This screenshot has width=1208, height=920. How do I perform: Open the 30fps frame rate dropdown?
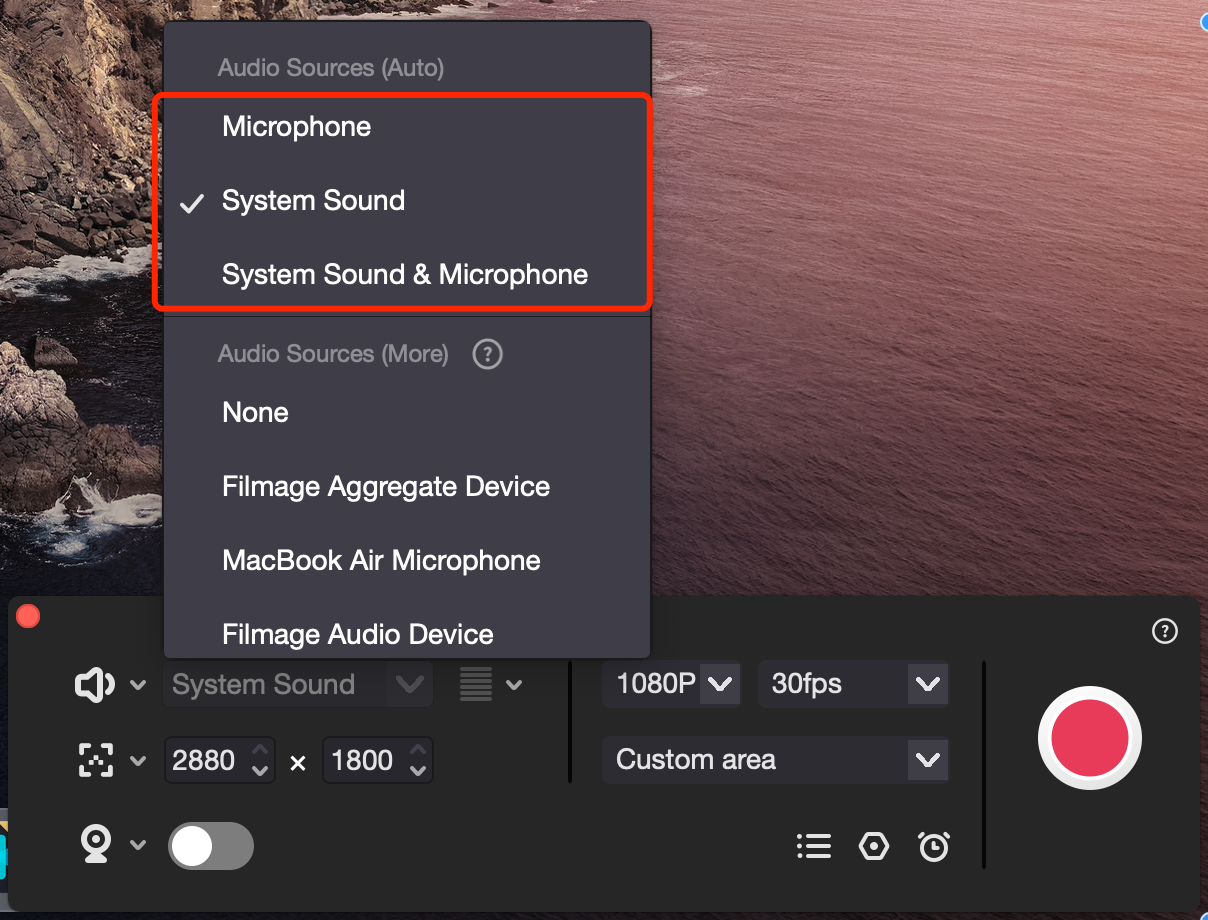[x=853, y=684]
